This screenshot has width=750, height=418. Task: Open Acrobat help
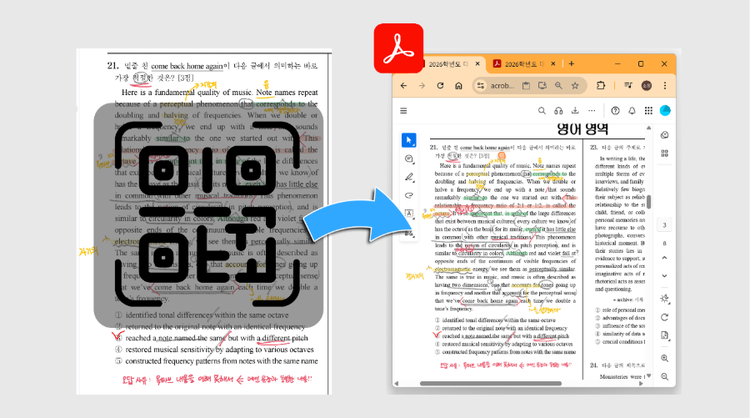(x=615, y=111)
